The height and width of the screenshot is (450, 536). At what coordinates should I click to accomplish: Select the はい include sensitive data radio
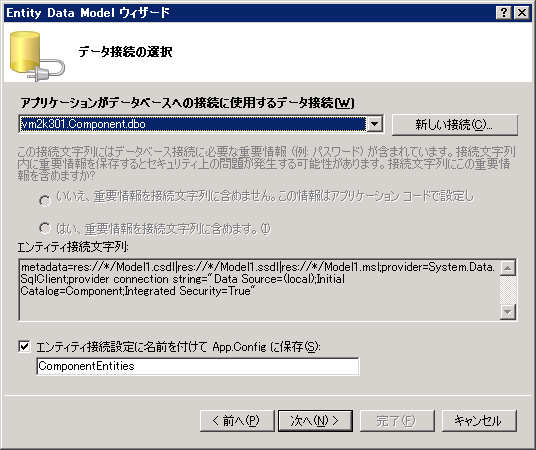click(x=45, y=228)
